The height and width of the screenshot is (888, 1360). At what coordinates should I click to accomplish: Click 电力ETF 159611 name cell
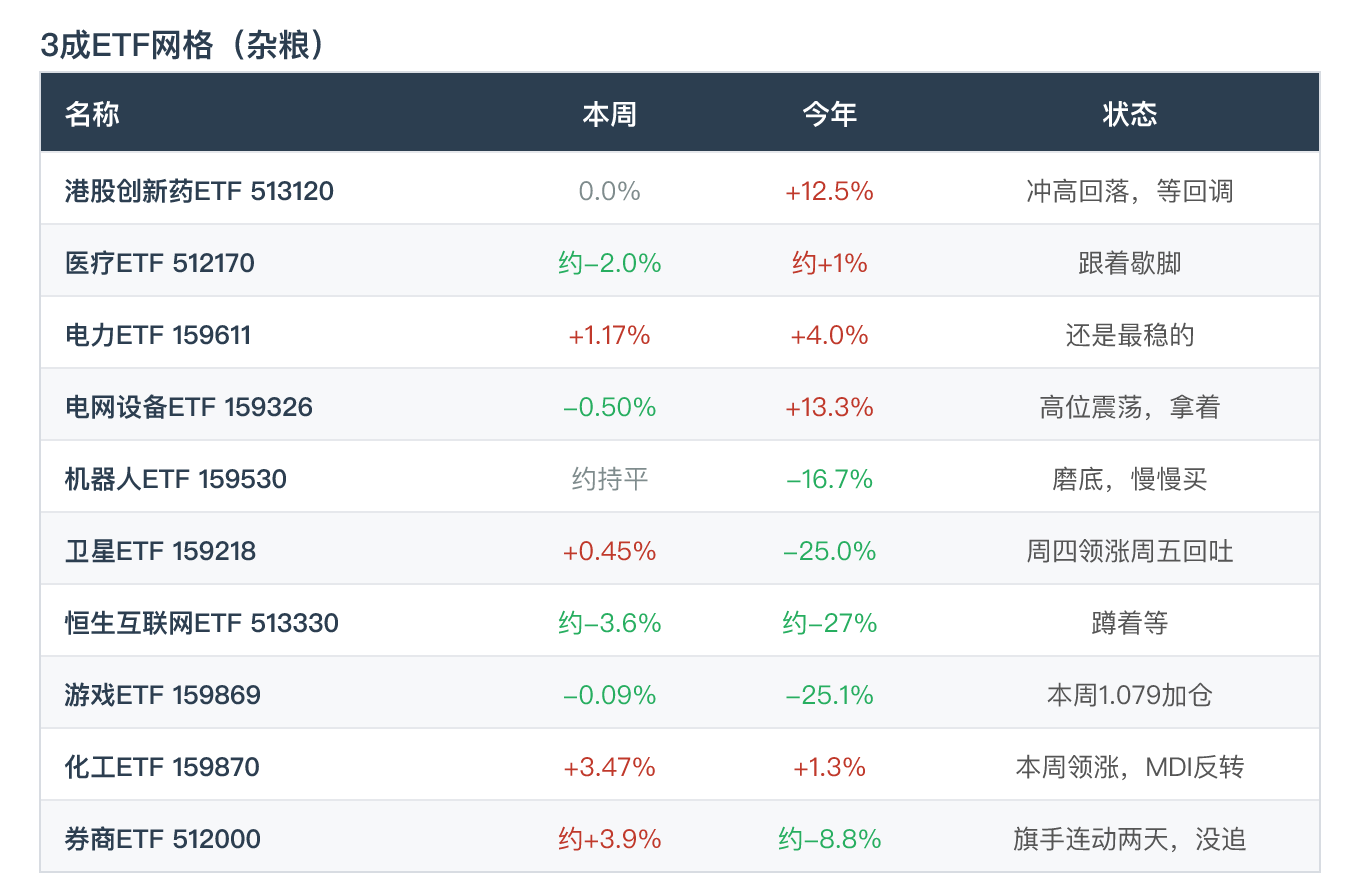click(158, 335)
